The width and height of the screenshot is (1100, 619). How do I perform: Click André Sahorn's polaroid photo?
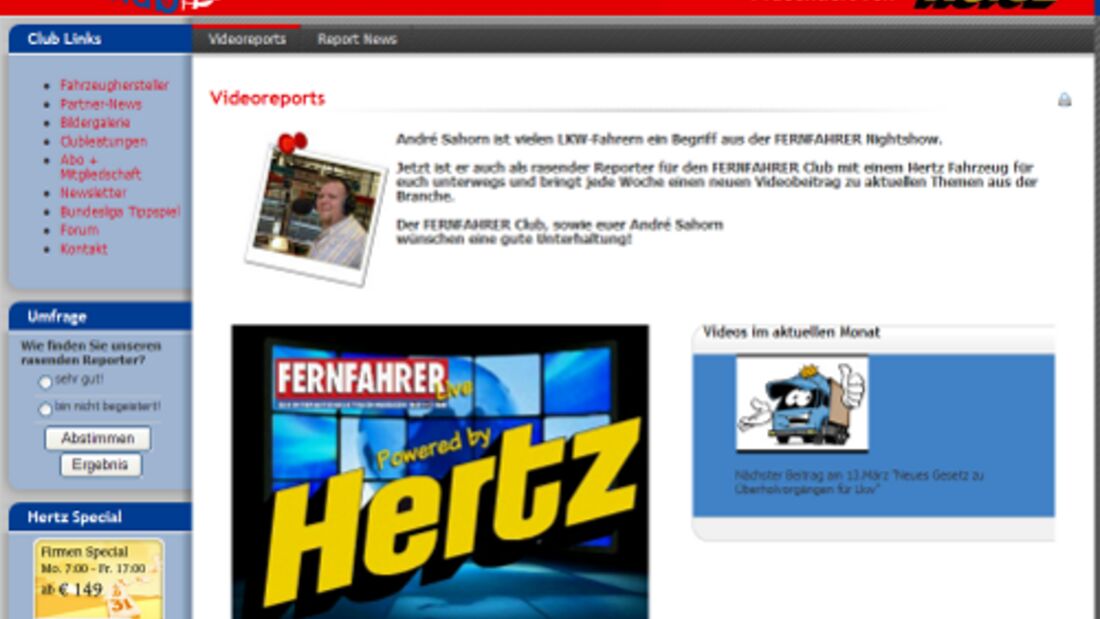[317, 210]
